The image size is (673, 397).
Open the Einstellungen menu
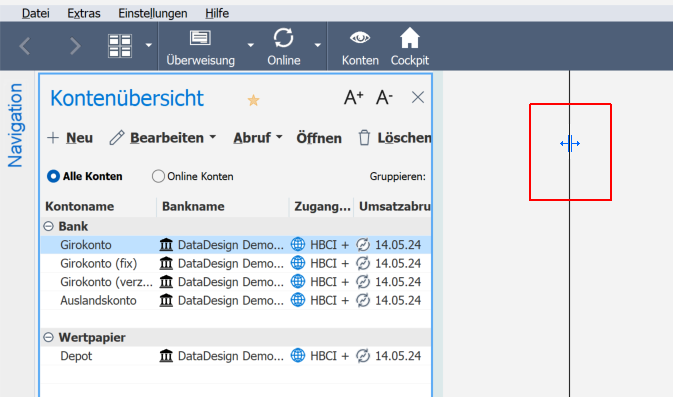tap(153, 13)
